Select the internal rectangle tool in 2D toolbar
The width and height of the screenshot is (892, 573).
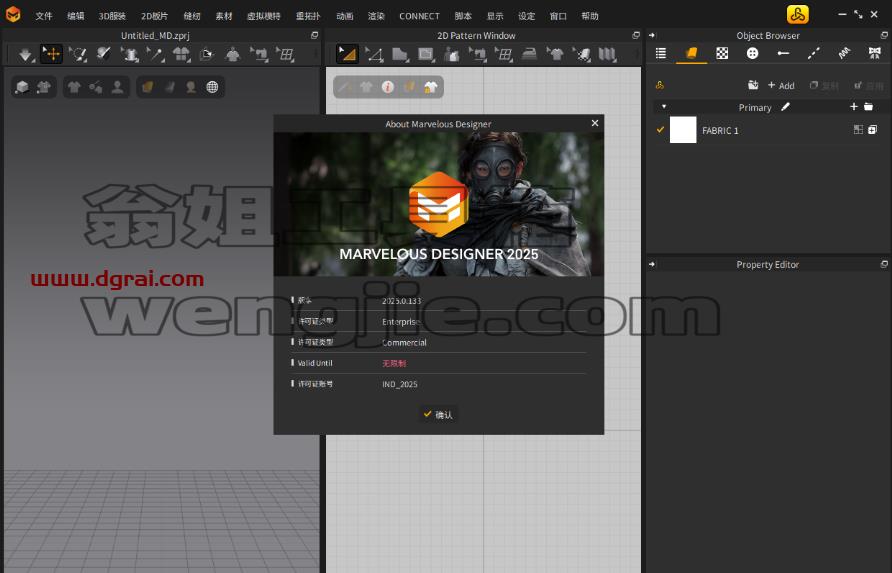coord(426,55)
